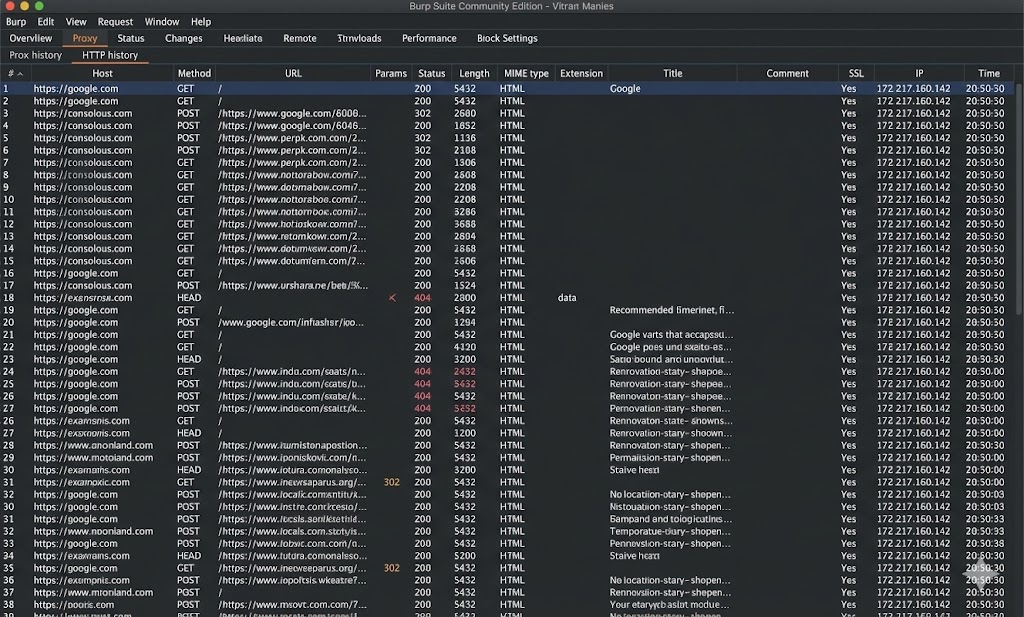Open the Burp menu

click(x=15, y=21)
